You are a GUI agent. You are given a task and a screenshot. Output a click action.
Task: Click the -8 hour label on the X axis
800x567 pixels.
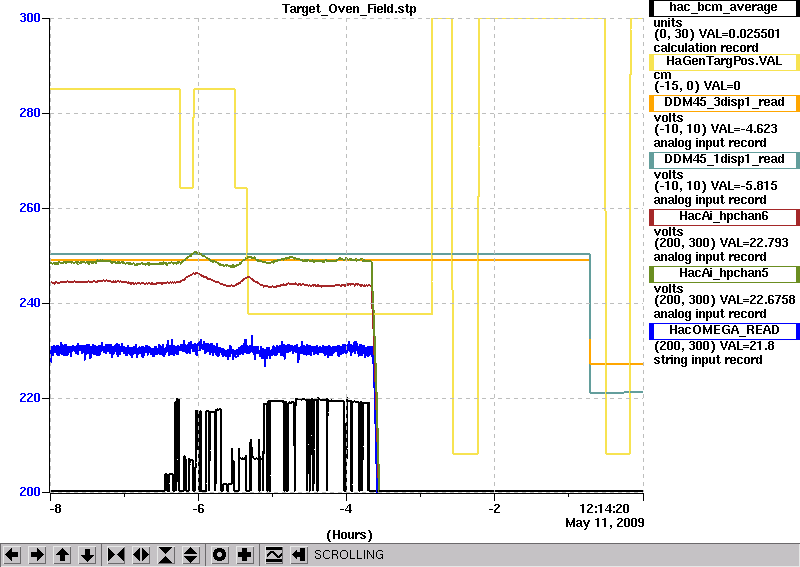55,509
